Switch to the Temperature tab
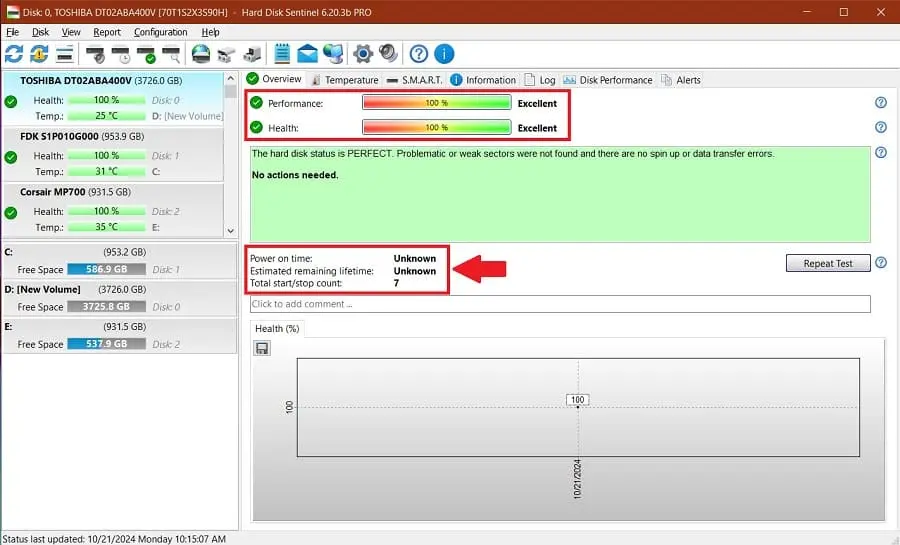The width and height of the screenshot is (900, 545). tap(344, 80)
